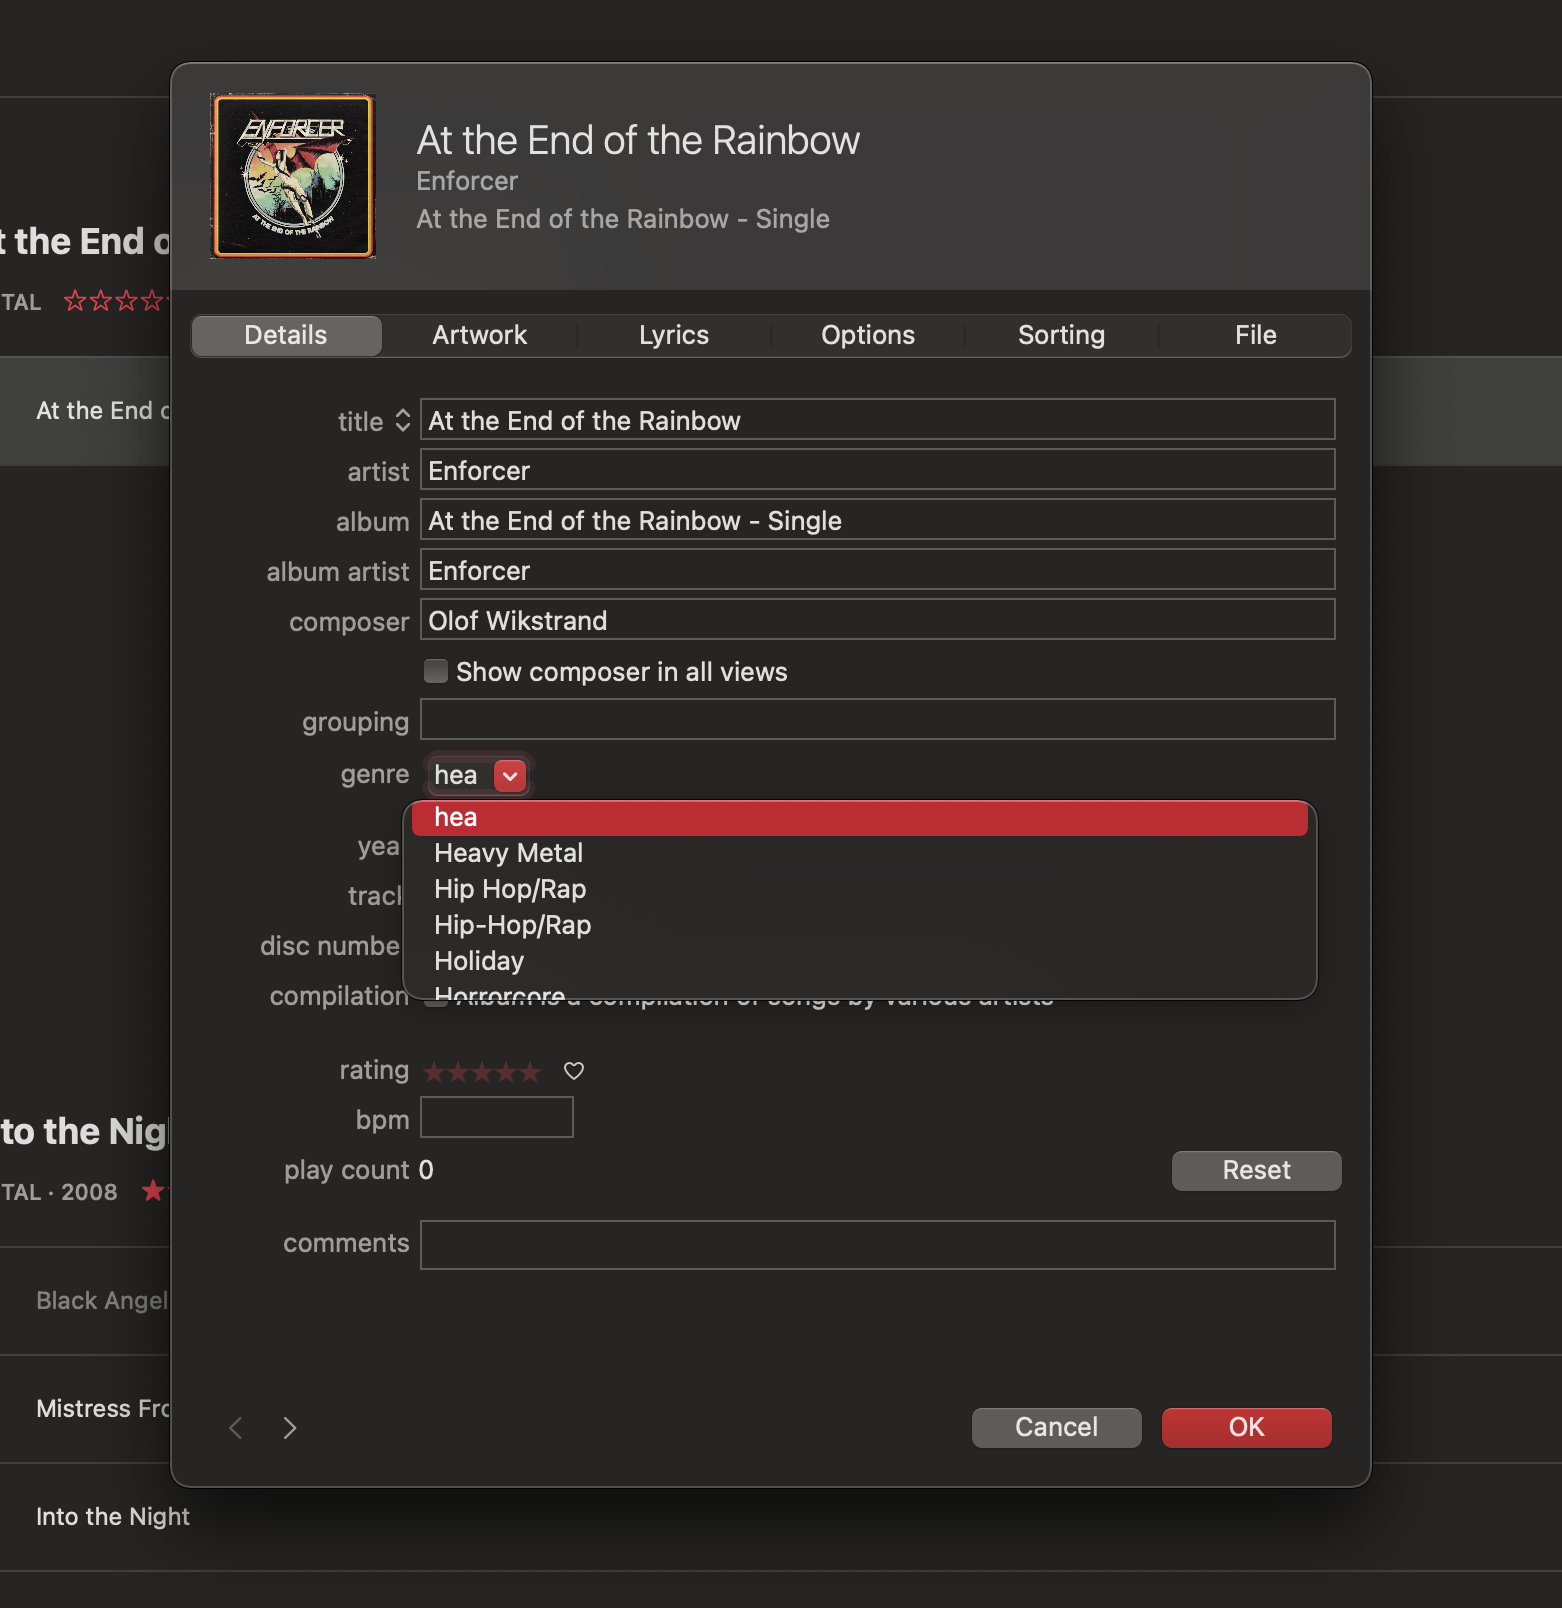
Task: Switch to the Artwork tab
Action: pyautogui.click(x=479, y=335)
